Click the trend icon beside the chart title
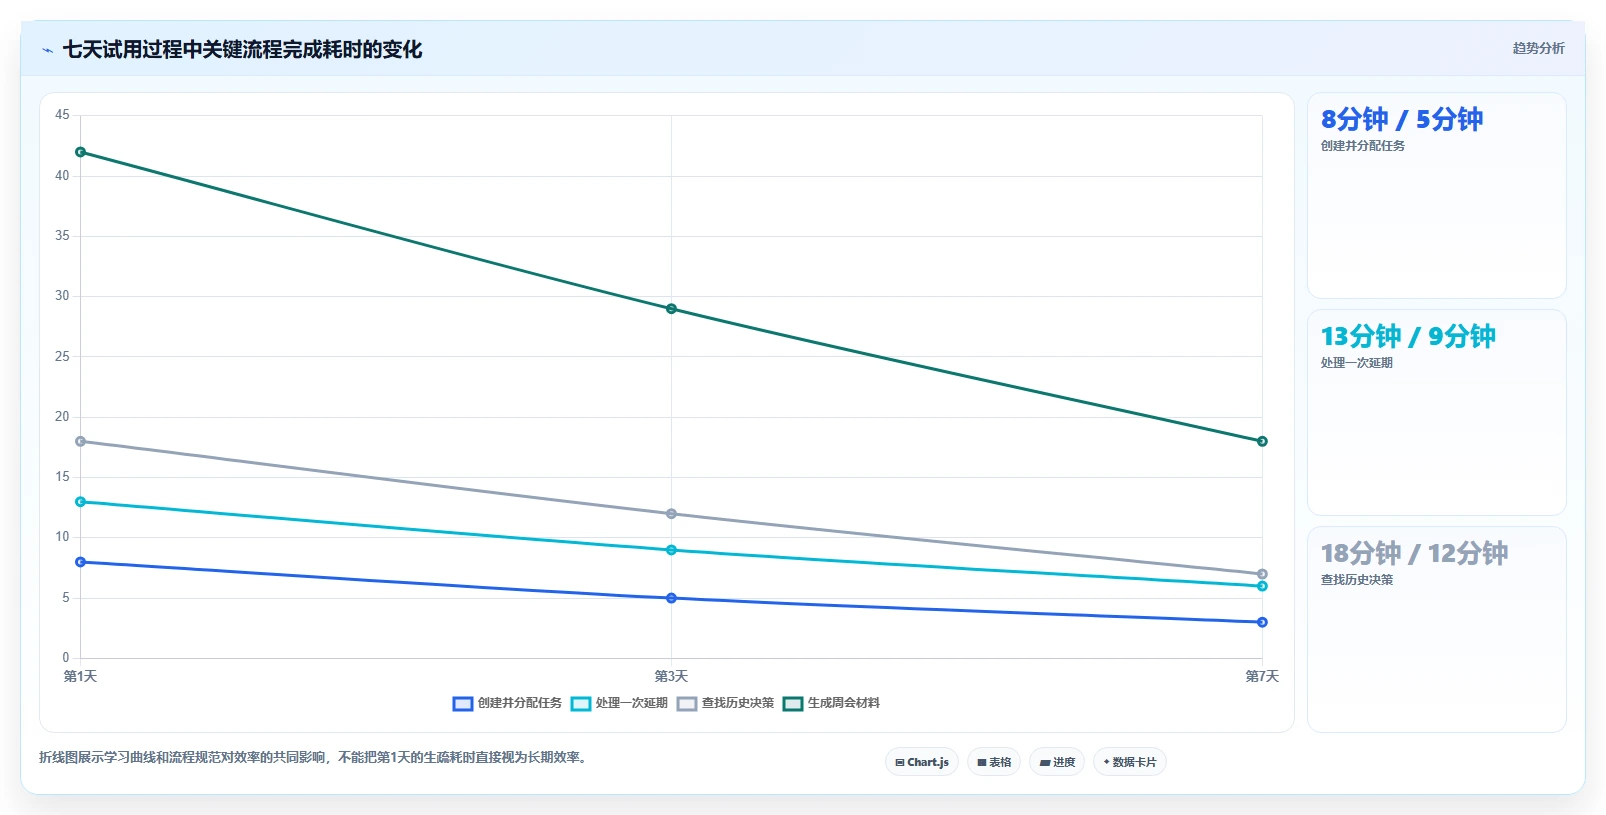 [47, 50]
